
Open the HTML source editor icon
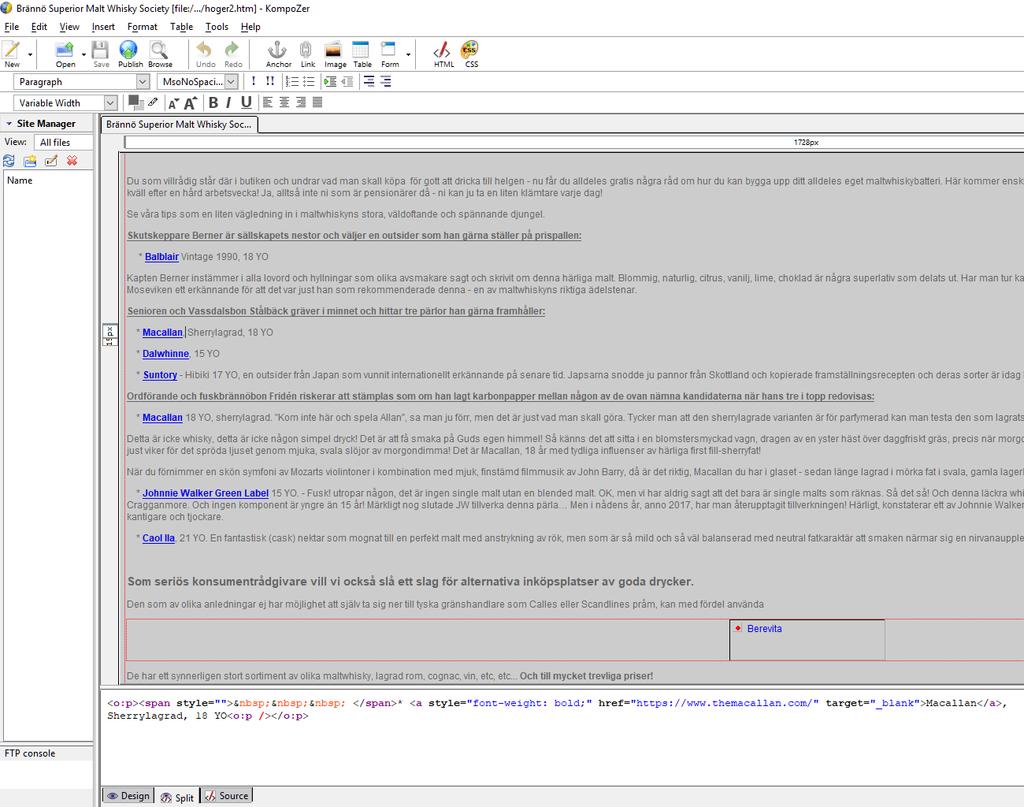[443, 54]
